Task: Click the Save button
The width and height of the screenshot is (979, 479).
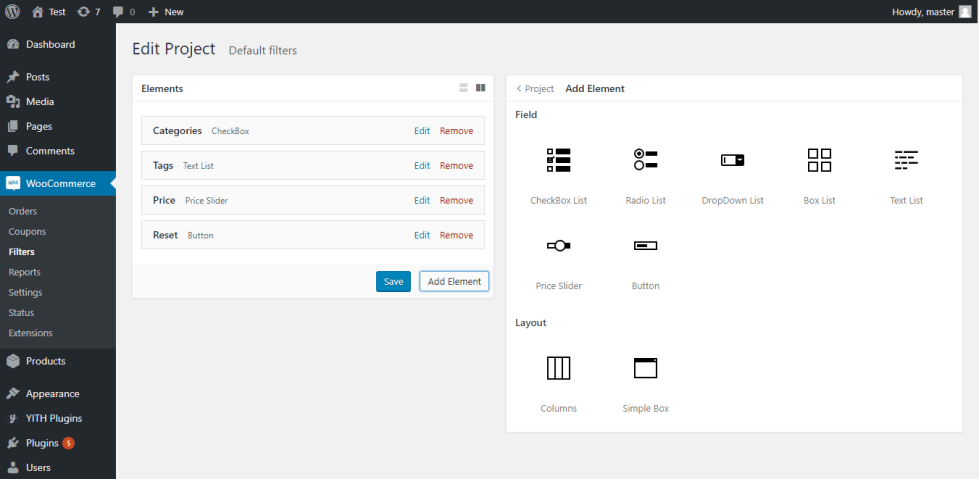Action: [x=393, y=282]
